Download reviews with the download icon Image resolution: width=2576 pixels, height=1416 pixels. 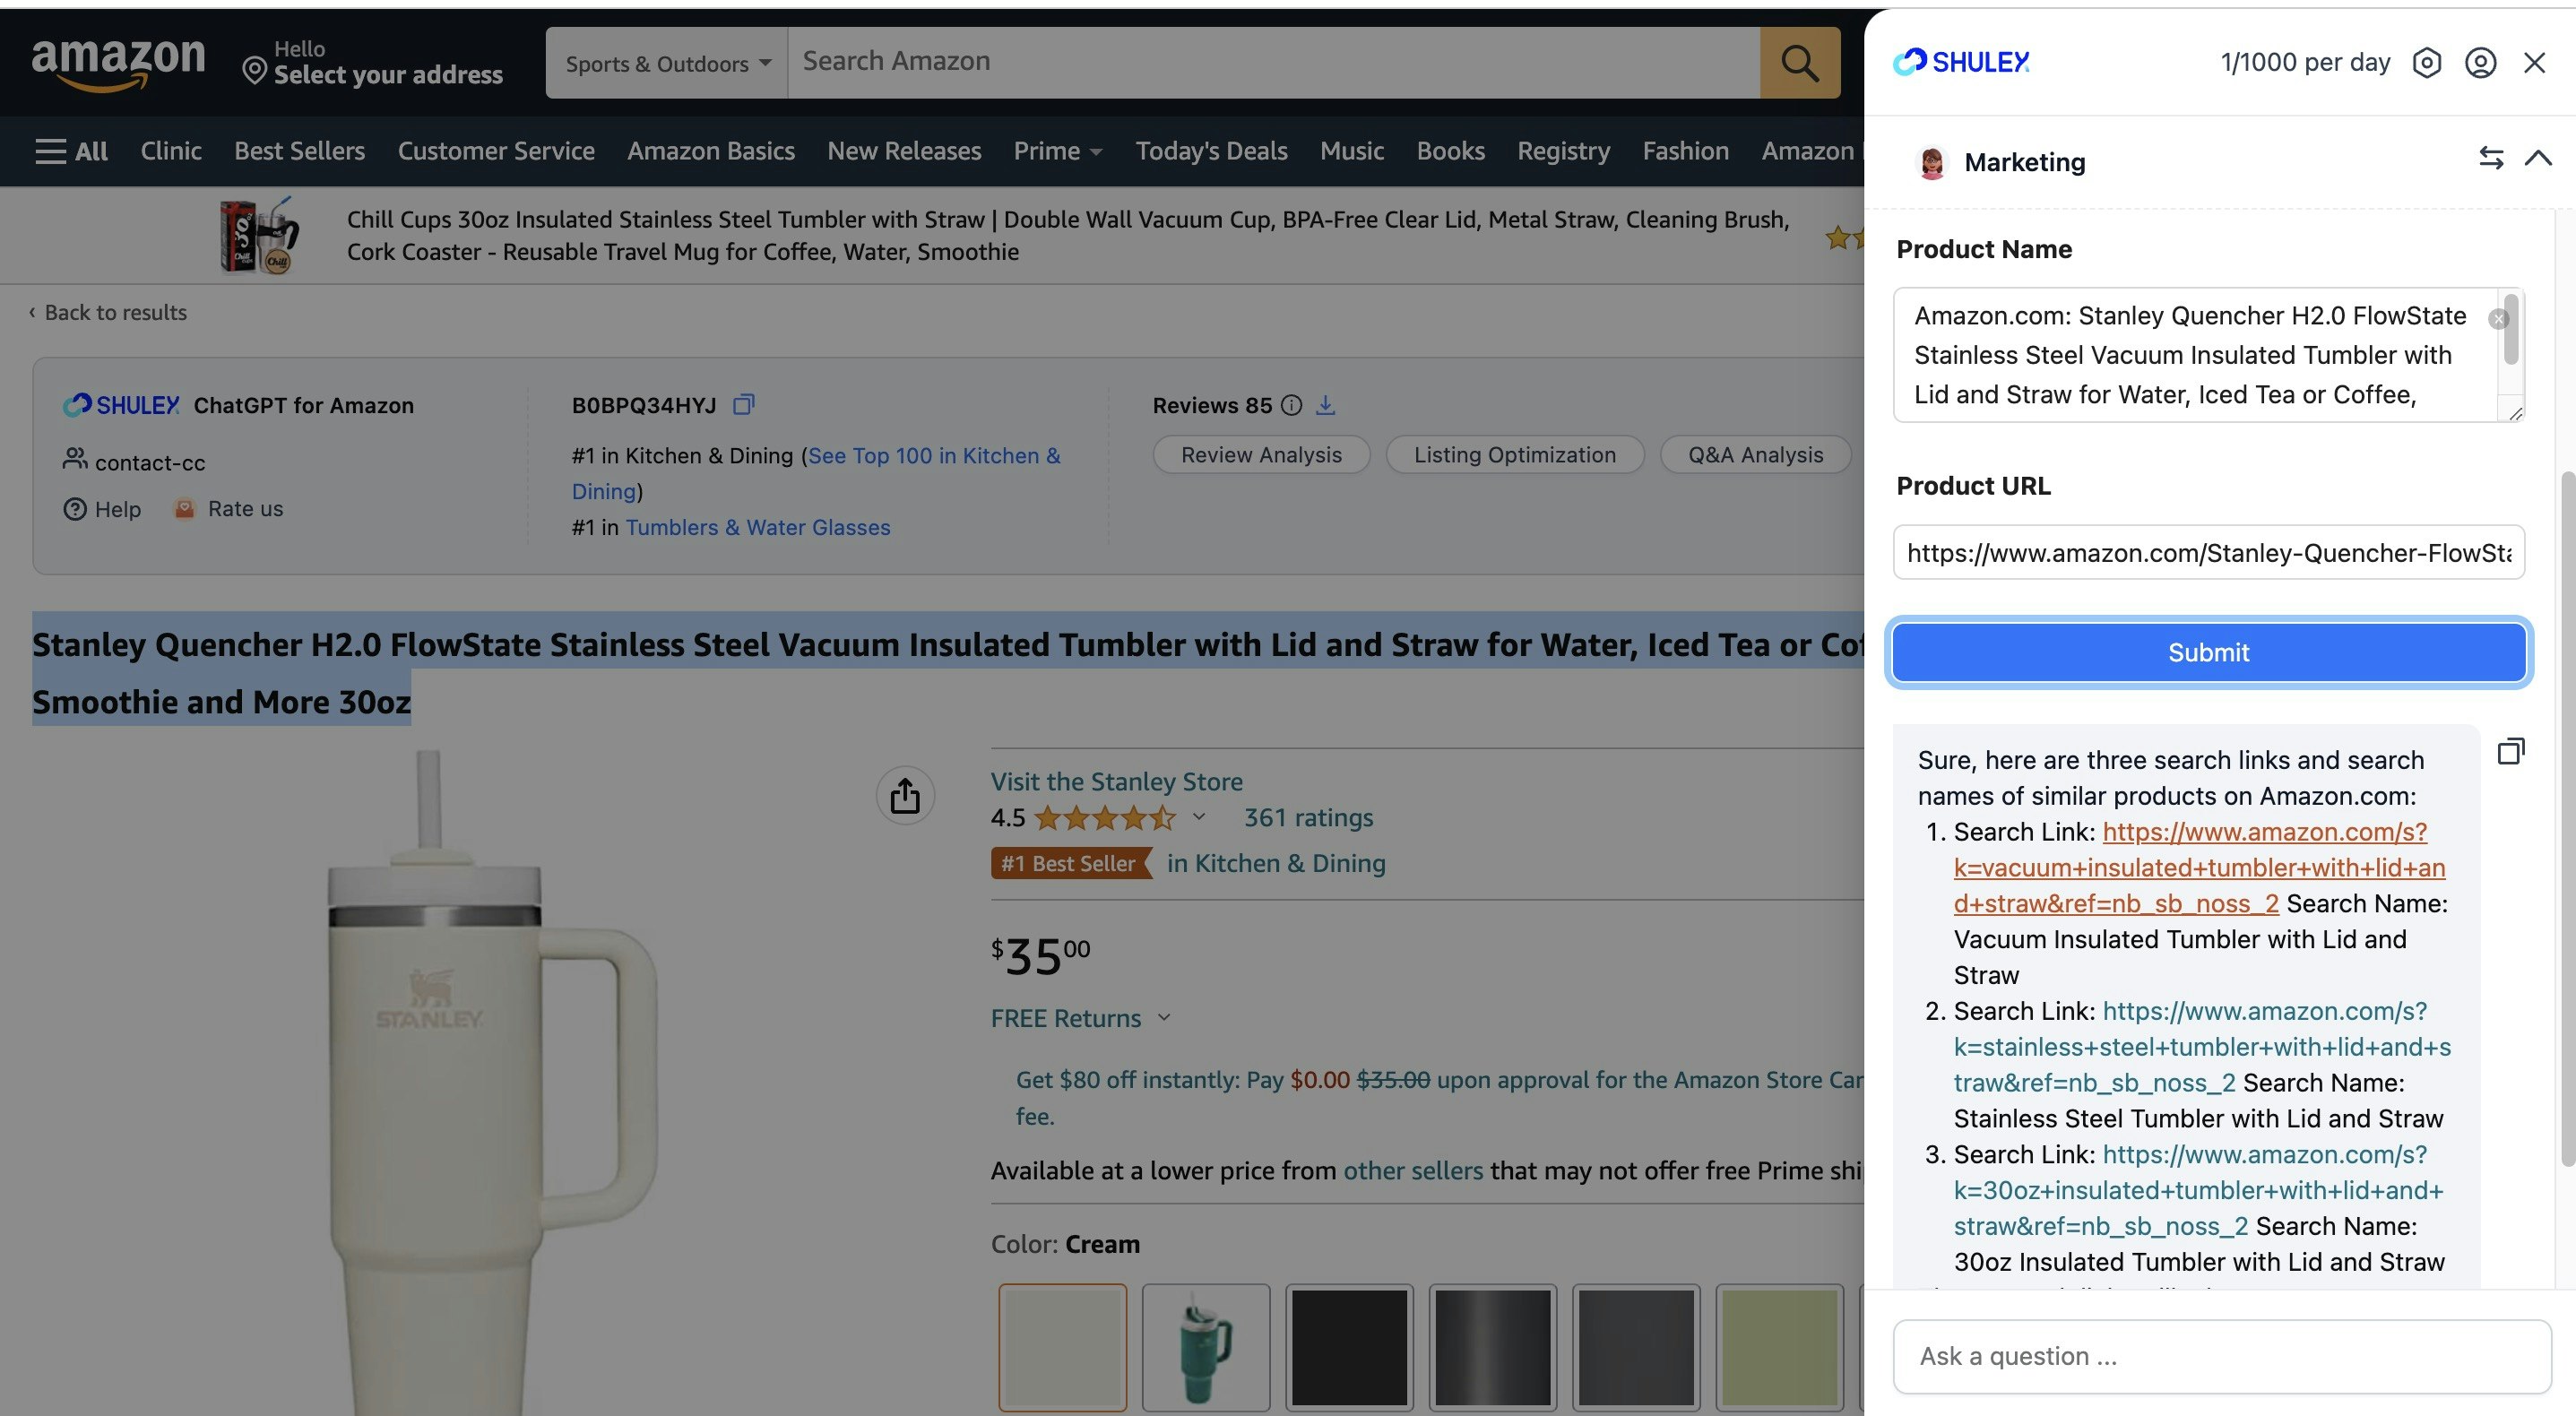coord(1325,405)
